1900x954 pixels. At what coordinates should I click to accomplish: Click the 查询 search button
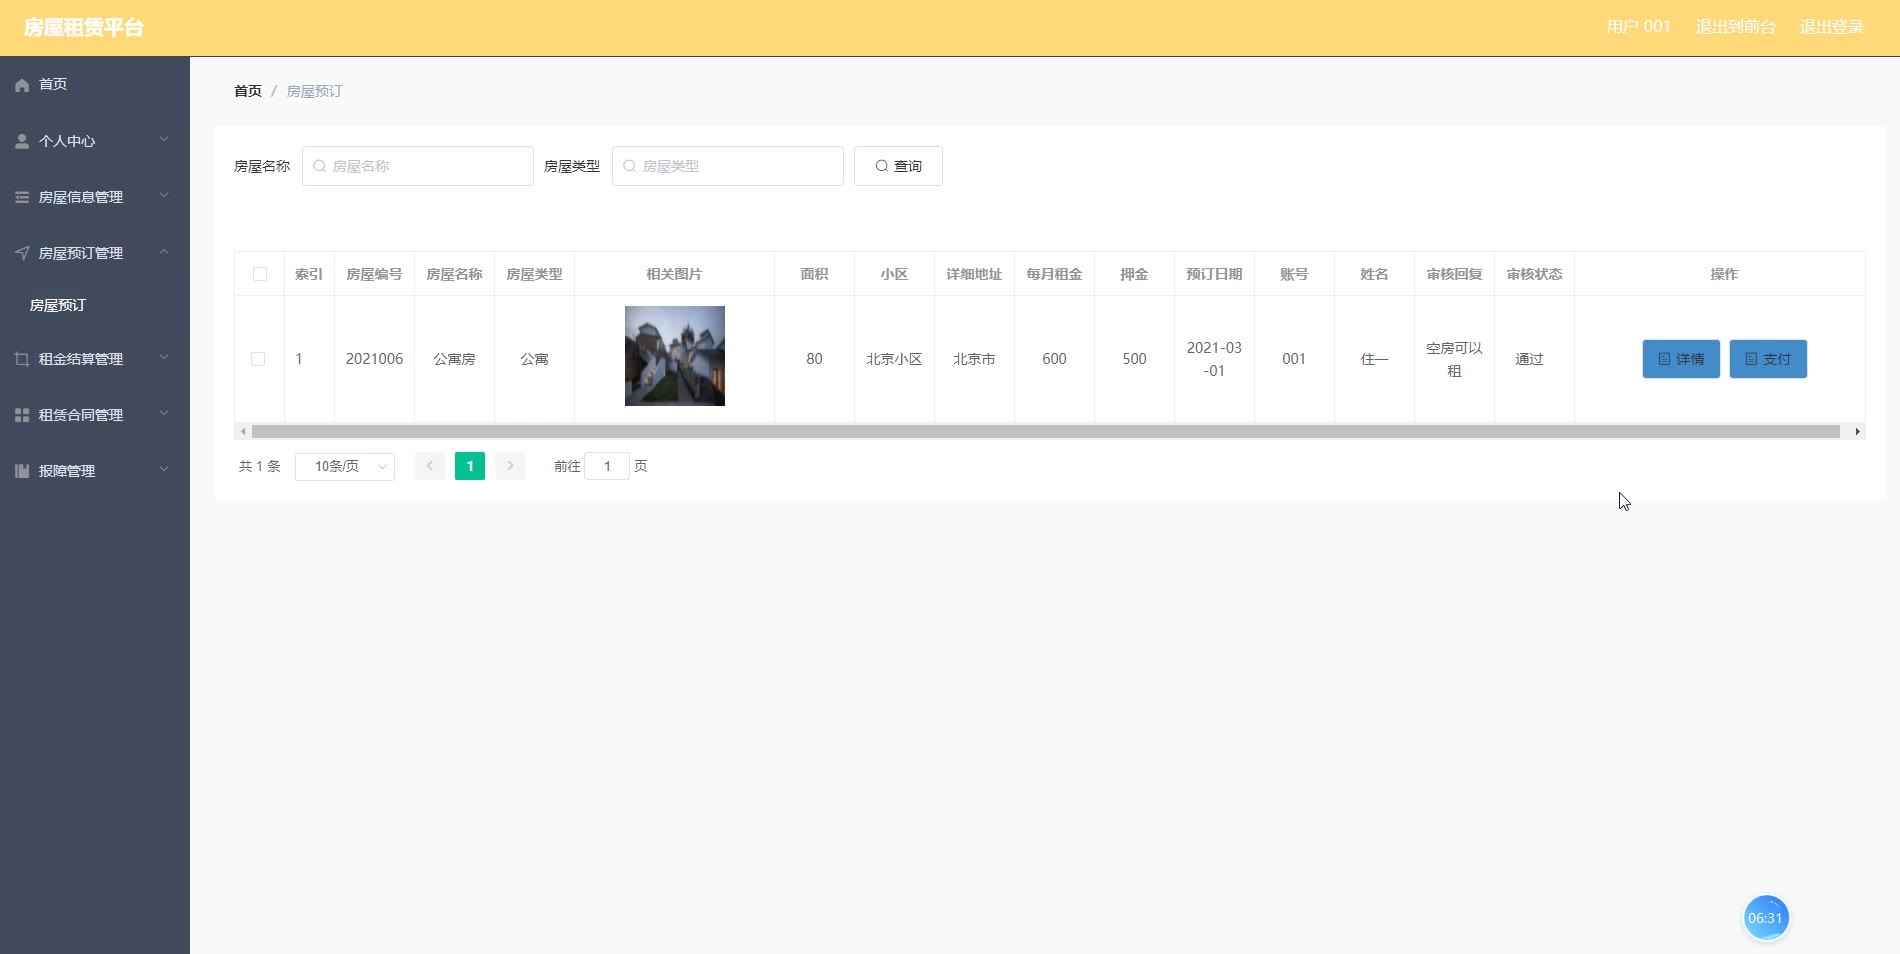pos(898,166)
